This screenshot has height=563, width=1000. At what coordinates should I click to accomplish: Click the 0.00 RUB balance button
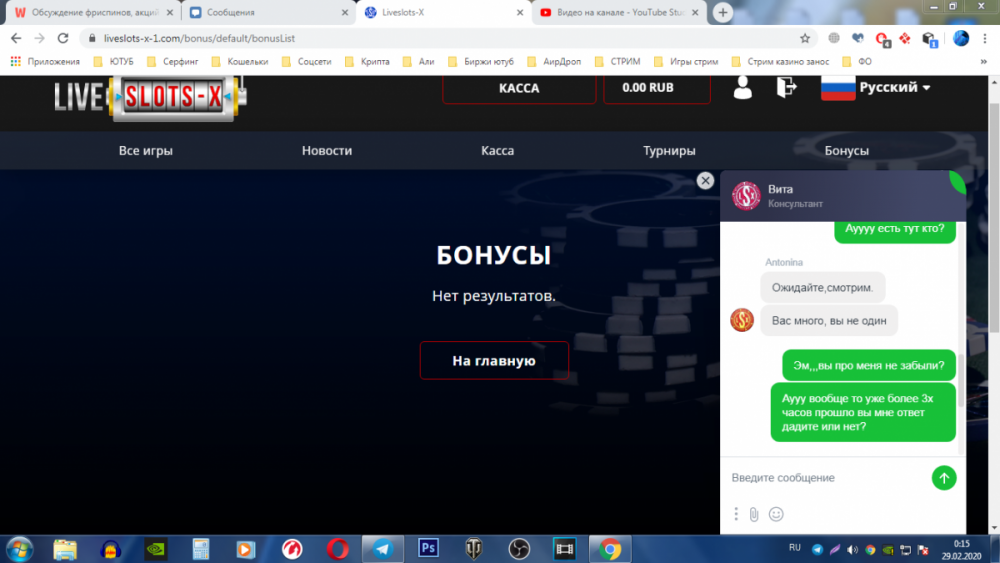tap(657, 89)
